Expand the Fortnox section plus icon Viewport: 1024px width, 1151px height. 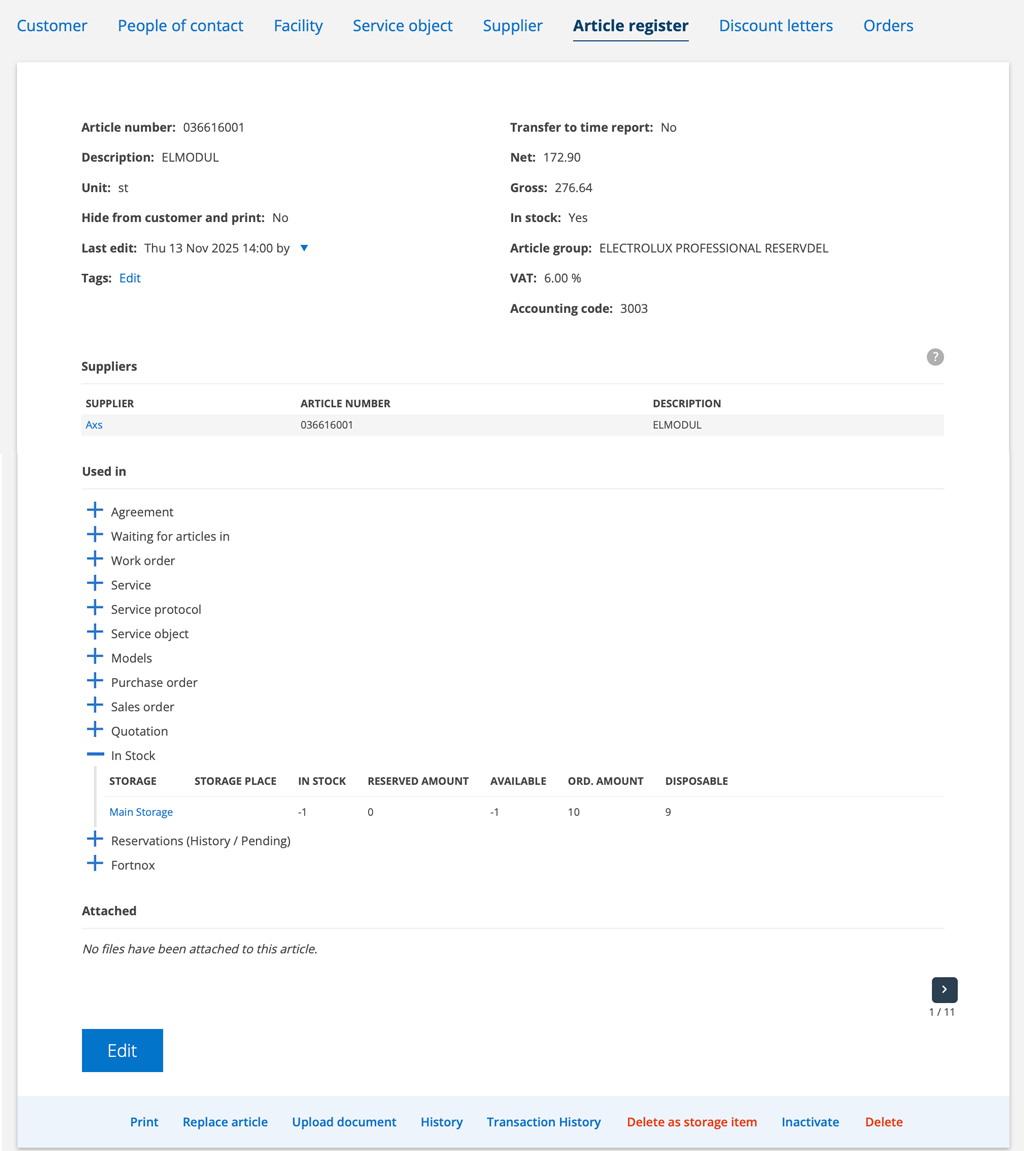pos(95,864)
